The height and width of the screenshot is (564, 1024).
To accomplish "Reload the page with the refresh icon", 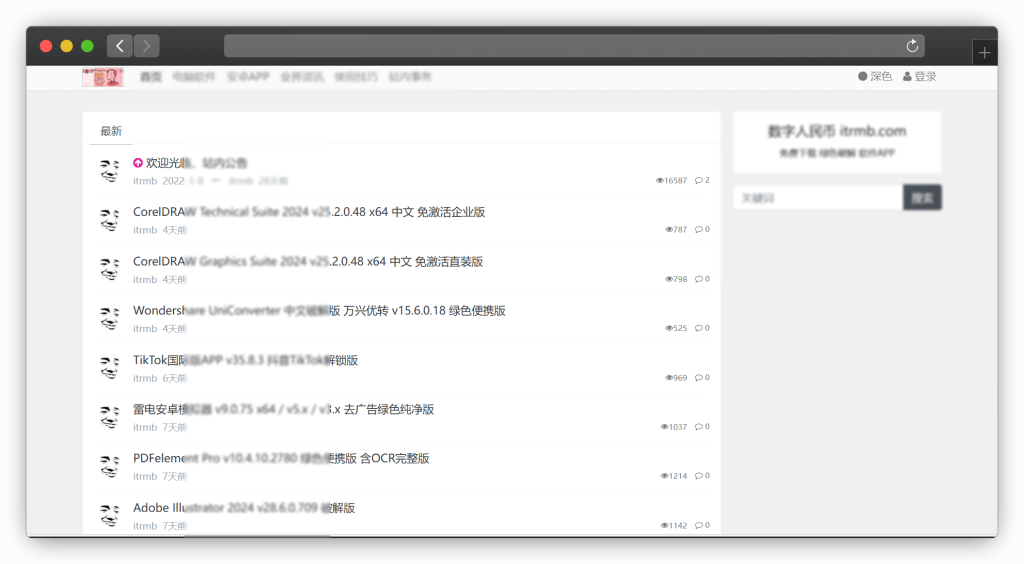I will tap(912, 46).
